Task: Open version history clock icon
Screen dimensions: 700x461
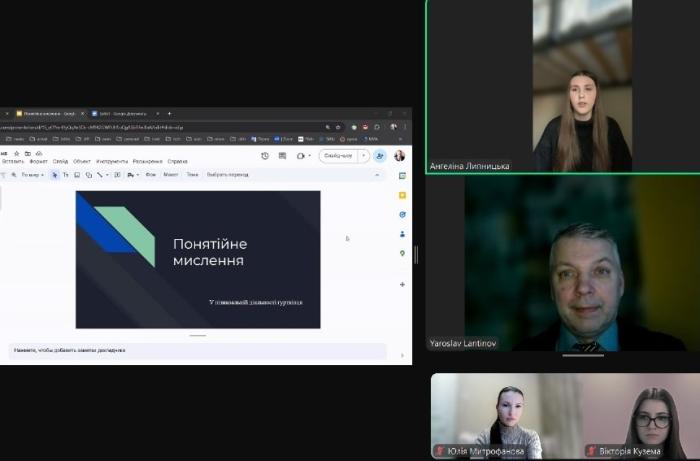Action: pos(265,156)
